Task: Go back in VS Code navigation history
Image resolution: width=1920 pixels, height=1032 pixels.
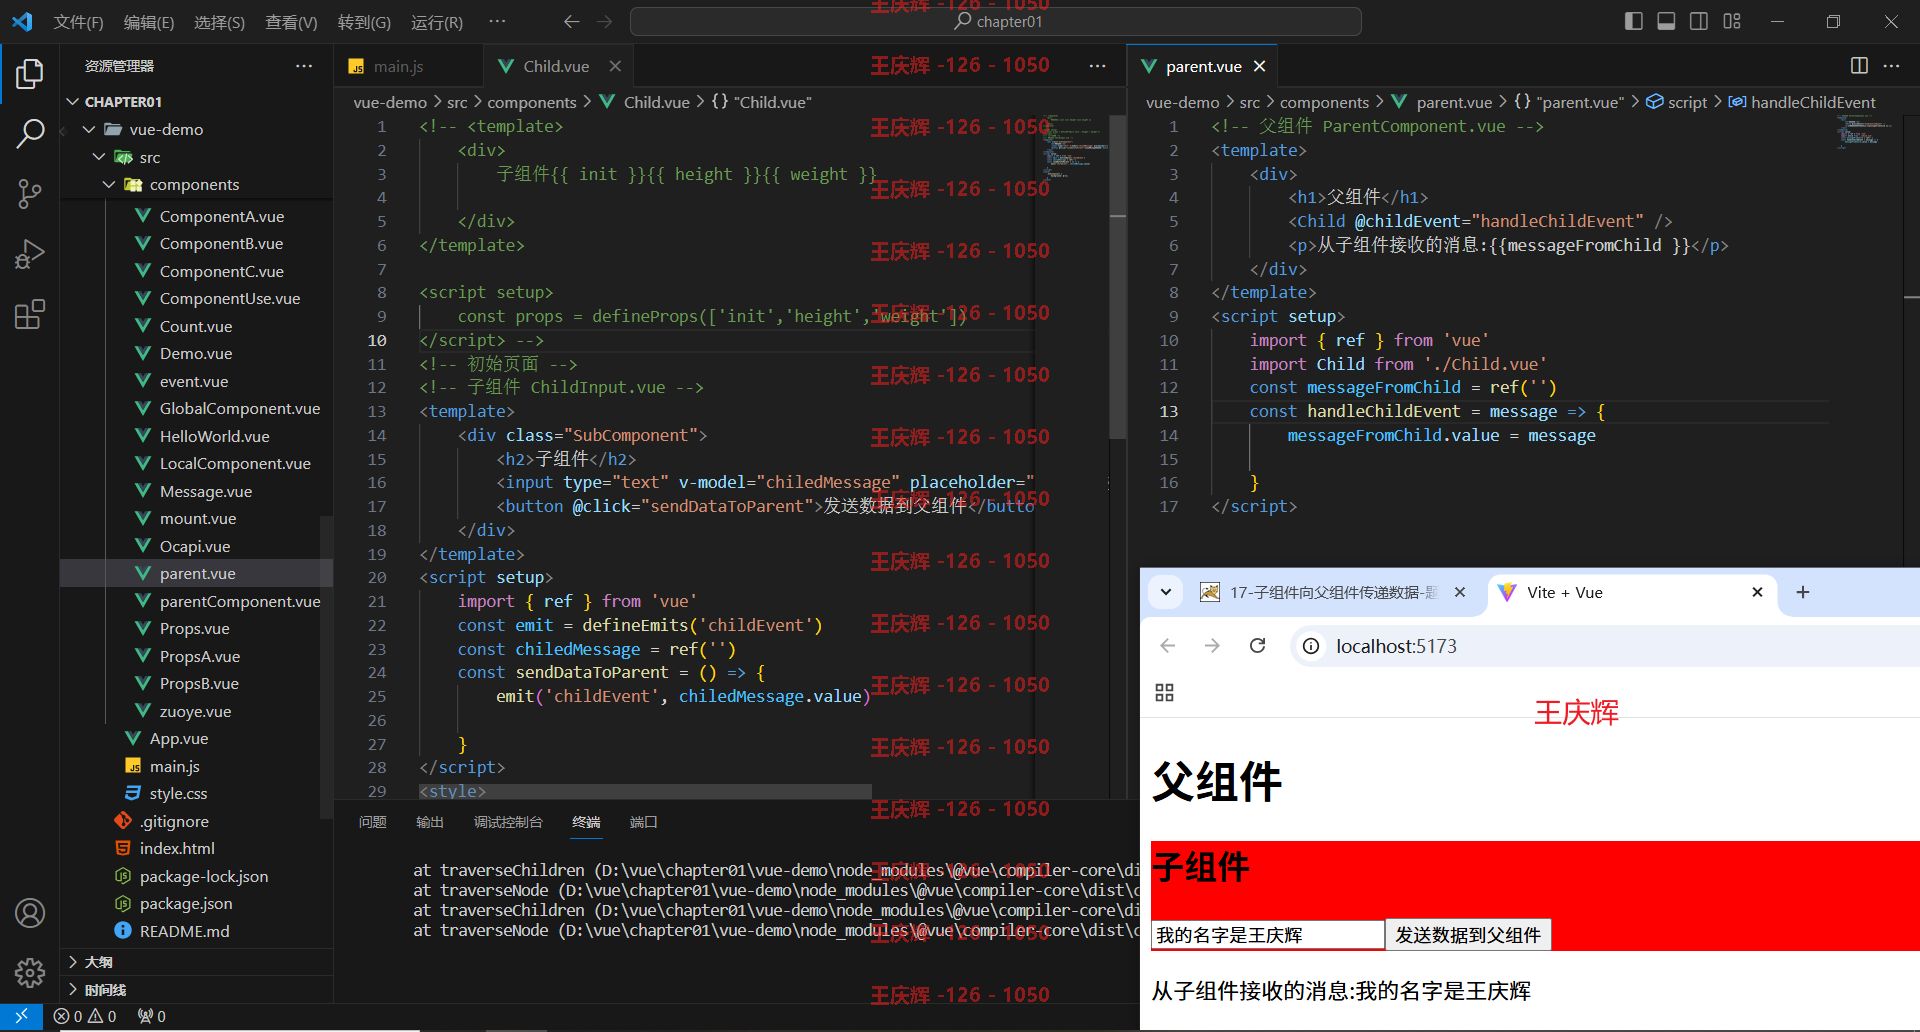Action: [571, 21]
